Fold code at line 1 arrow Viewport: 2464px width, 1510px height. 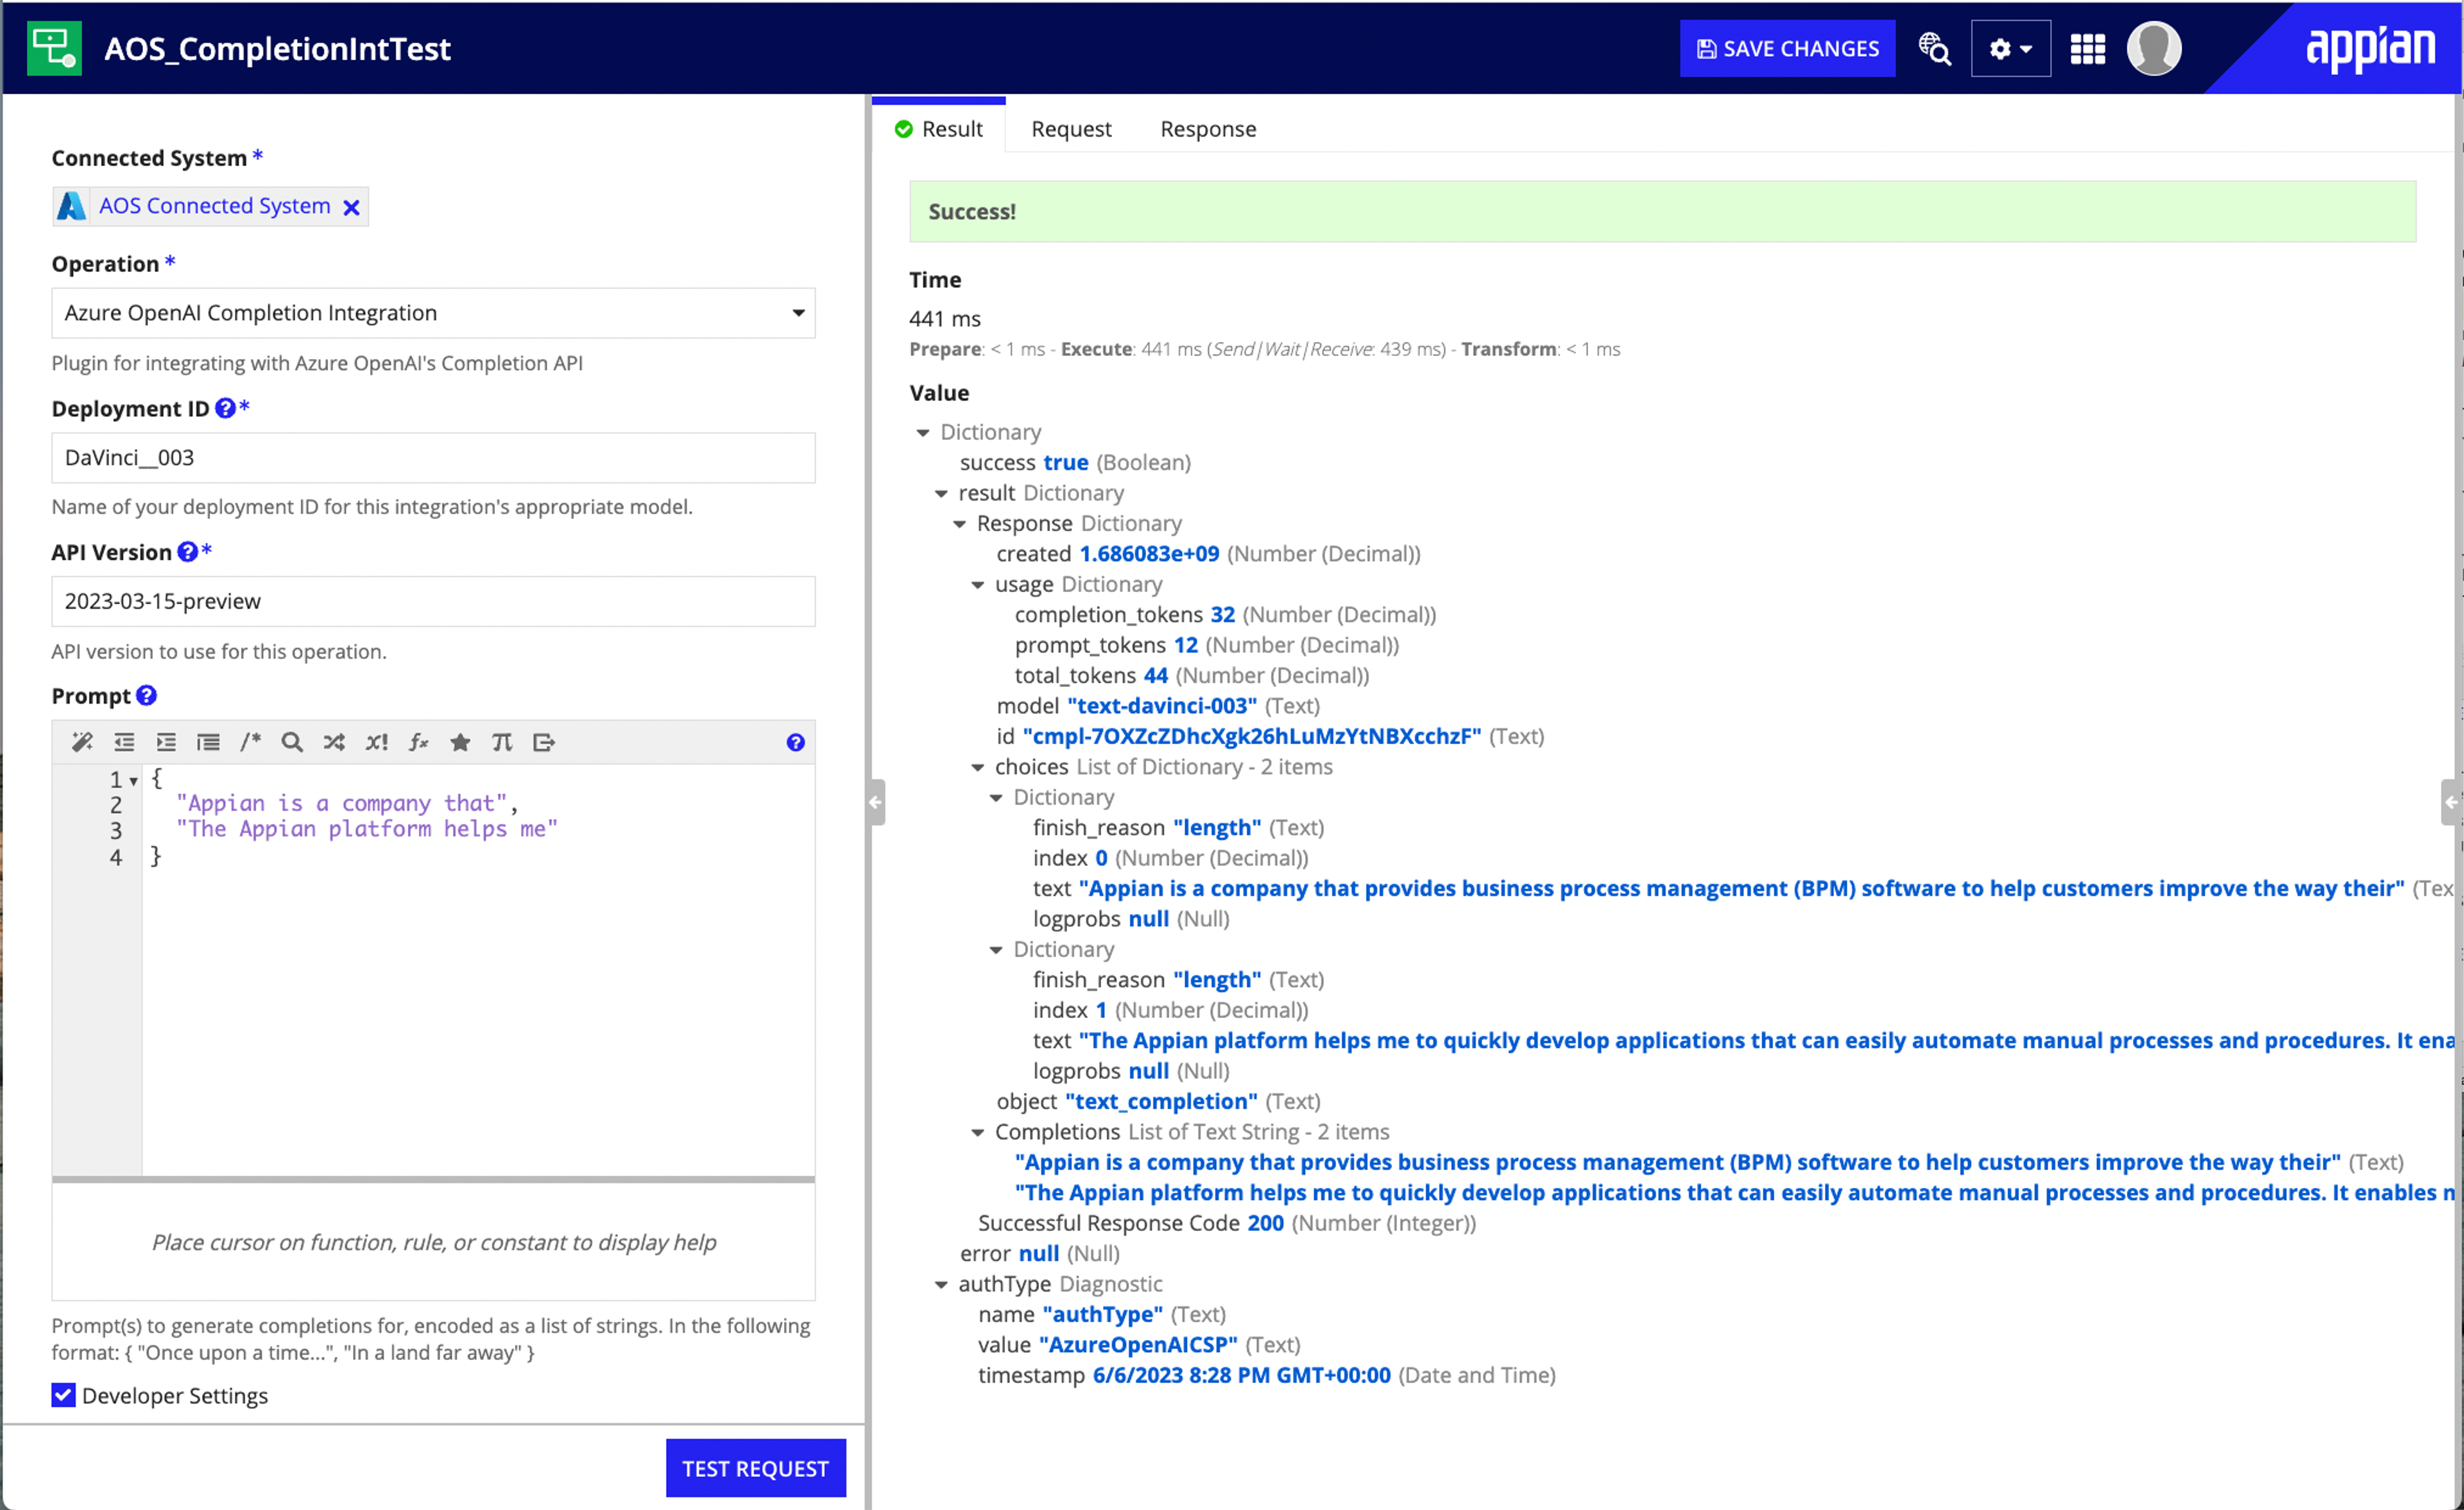coord(133,781)
